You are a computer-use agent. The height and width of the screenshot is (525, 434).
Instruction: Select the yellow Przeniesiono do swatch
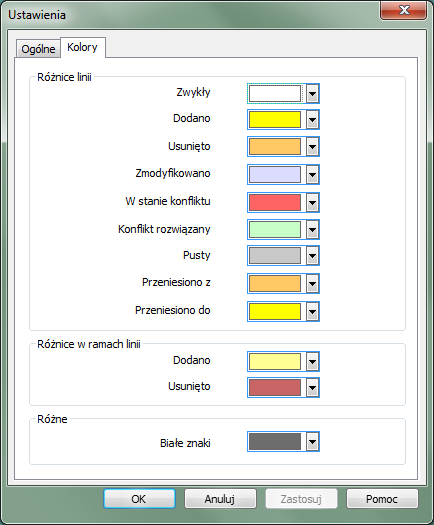(x=275, y=311)
